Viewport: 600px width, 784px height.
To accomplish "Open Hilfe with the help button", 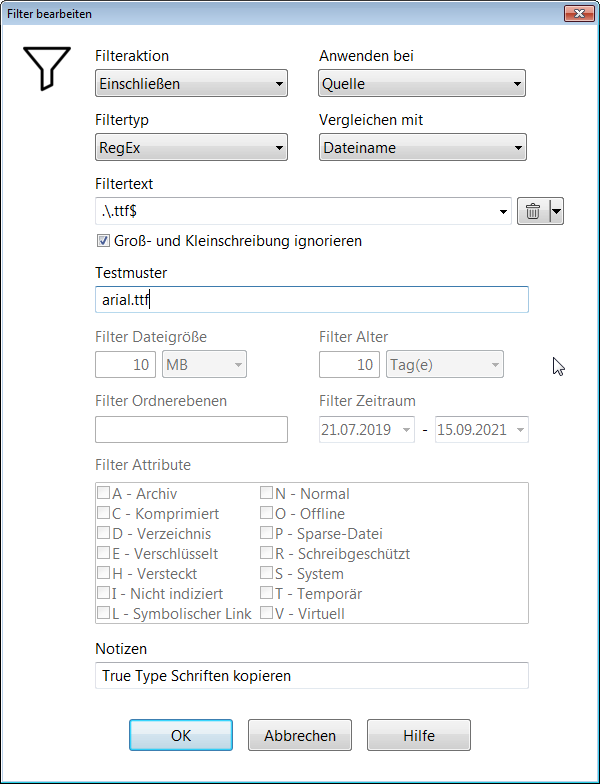I will point(418,735).
